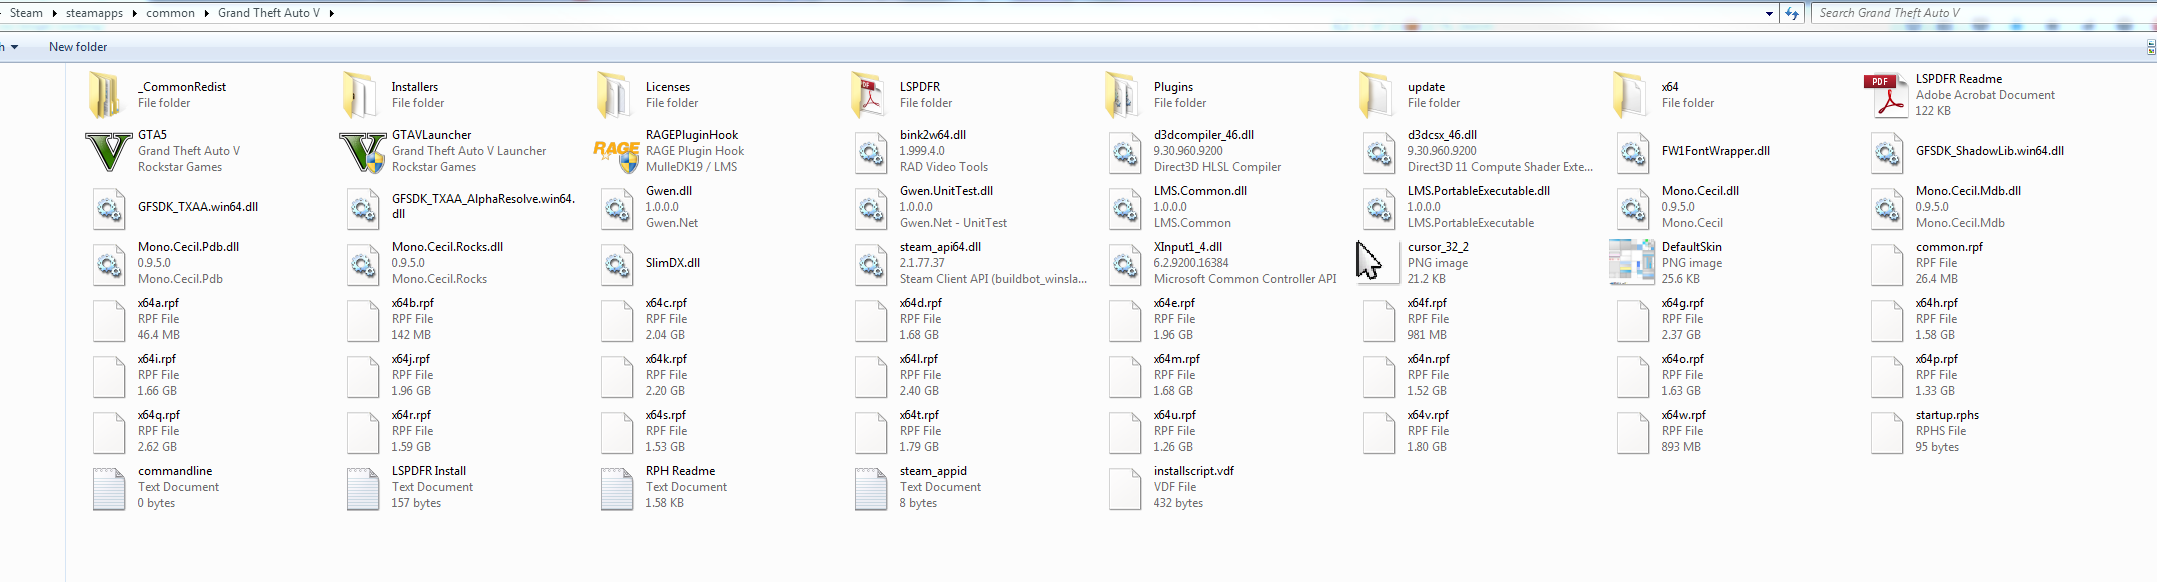Select the LSPDFR Readme PDF icon
This screenshot has width=2157, height=582.
coord(1886,96)
